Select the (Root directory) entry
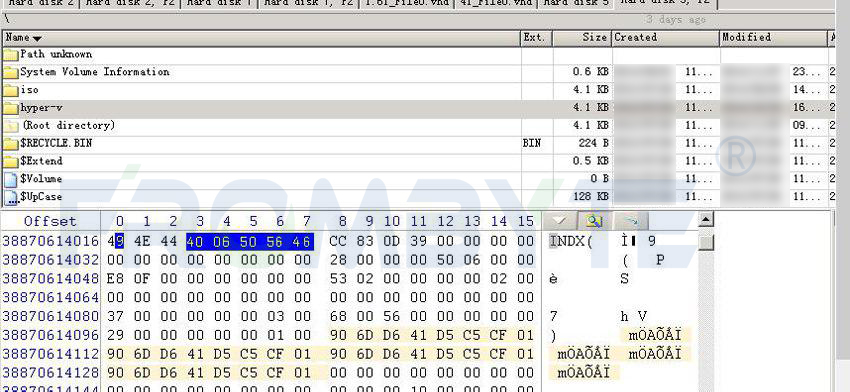 tap(68, 125)
